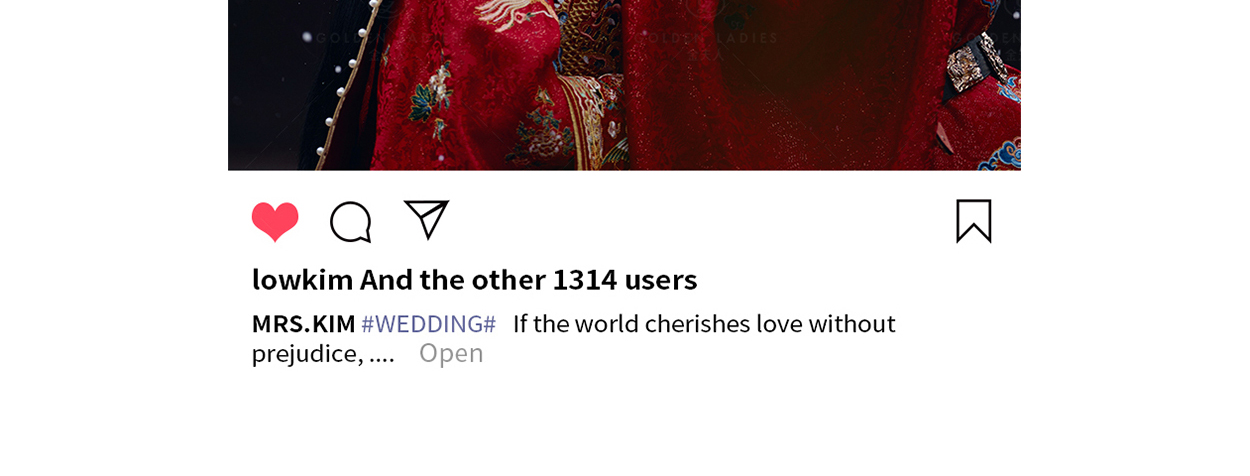
Task: Tap the red wedding dress photo
Action: [x=624, y=85]
